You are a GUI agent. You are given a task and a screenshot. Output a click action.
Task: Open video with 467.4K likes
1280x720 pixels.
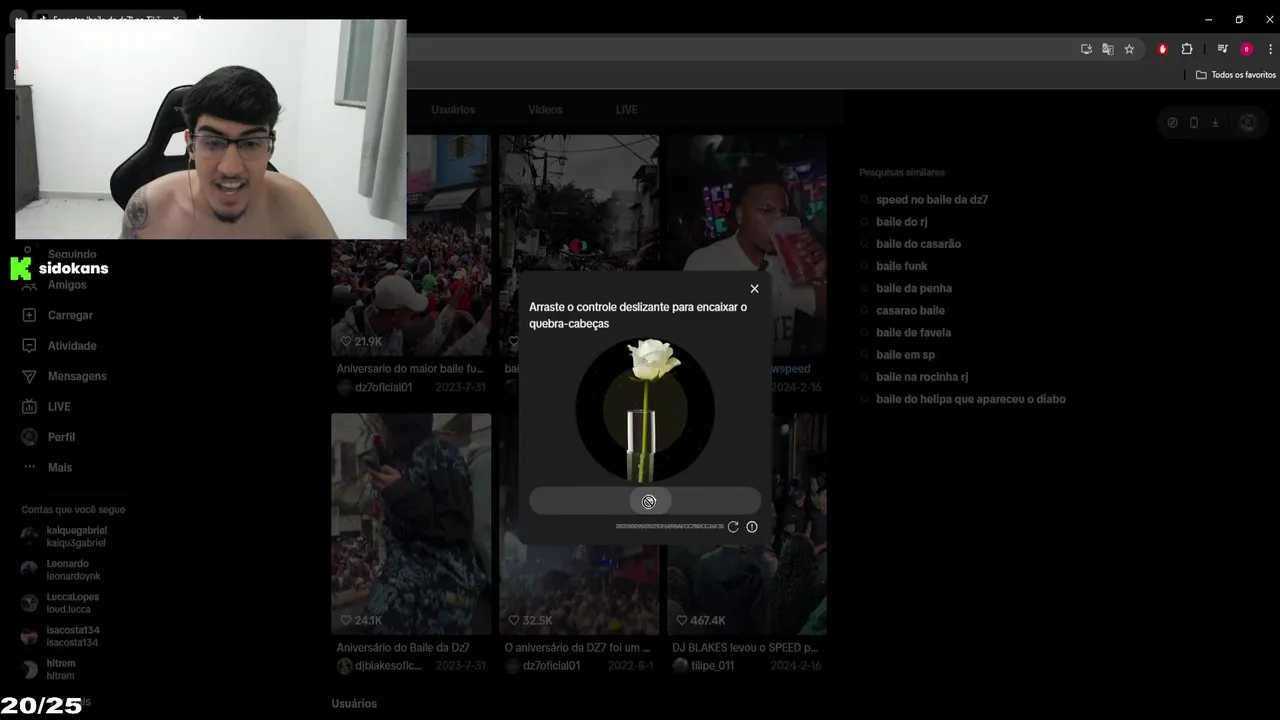point(747,524)
